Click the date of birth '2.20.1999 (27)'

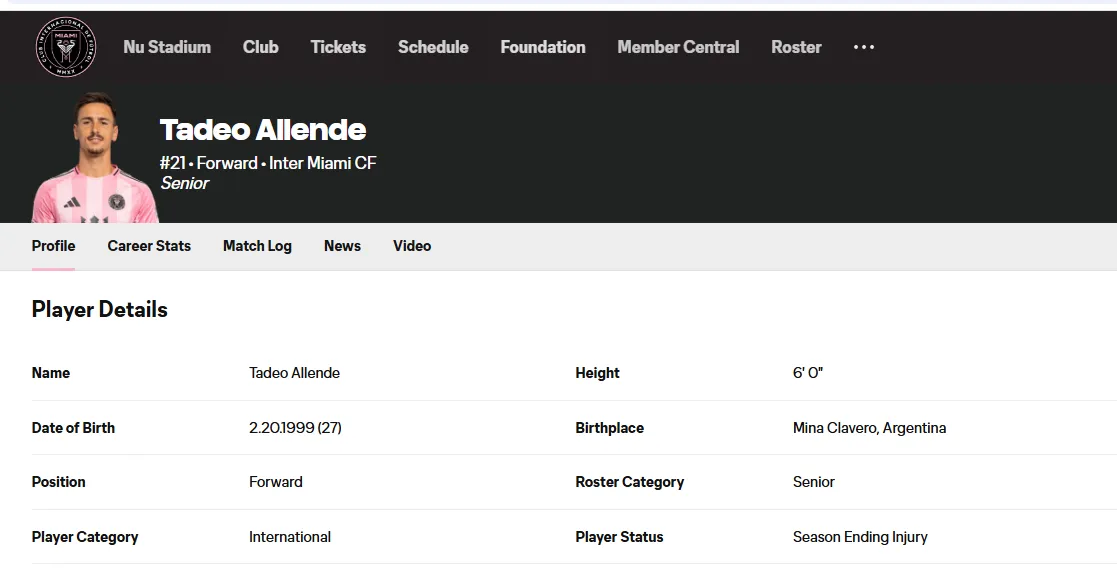[295, 428]
